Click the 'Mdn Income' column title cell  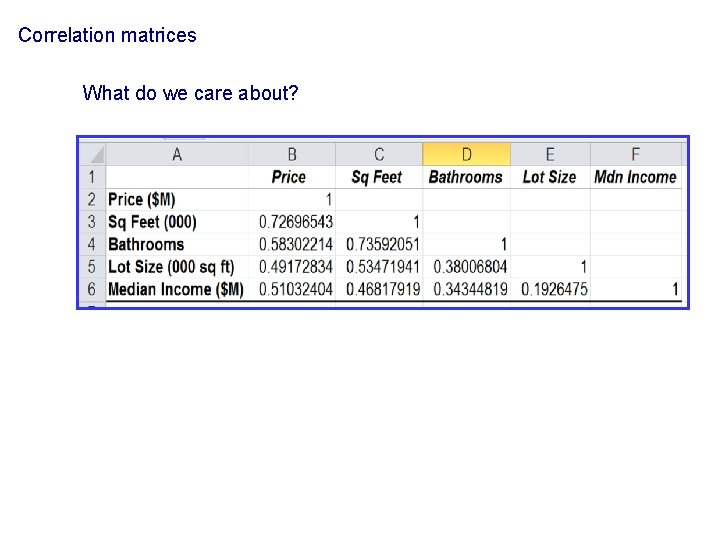[x=636, y=177]
